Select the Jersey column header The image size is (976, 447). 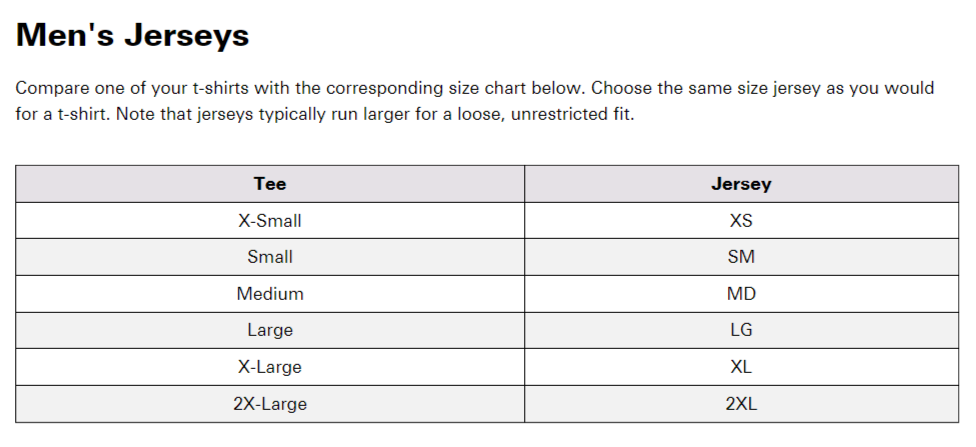click(x=741, y=184)
